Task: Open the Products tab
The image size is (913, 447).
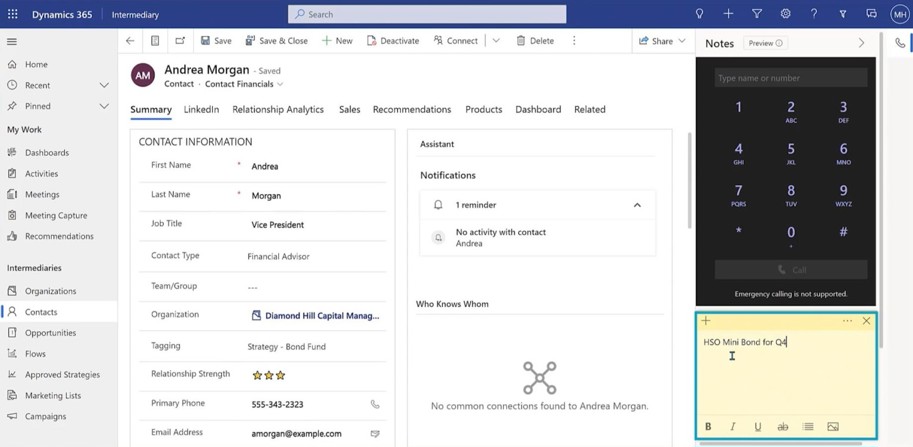Action: point(483,109)
